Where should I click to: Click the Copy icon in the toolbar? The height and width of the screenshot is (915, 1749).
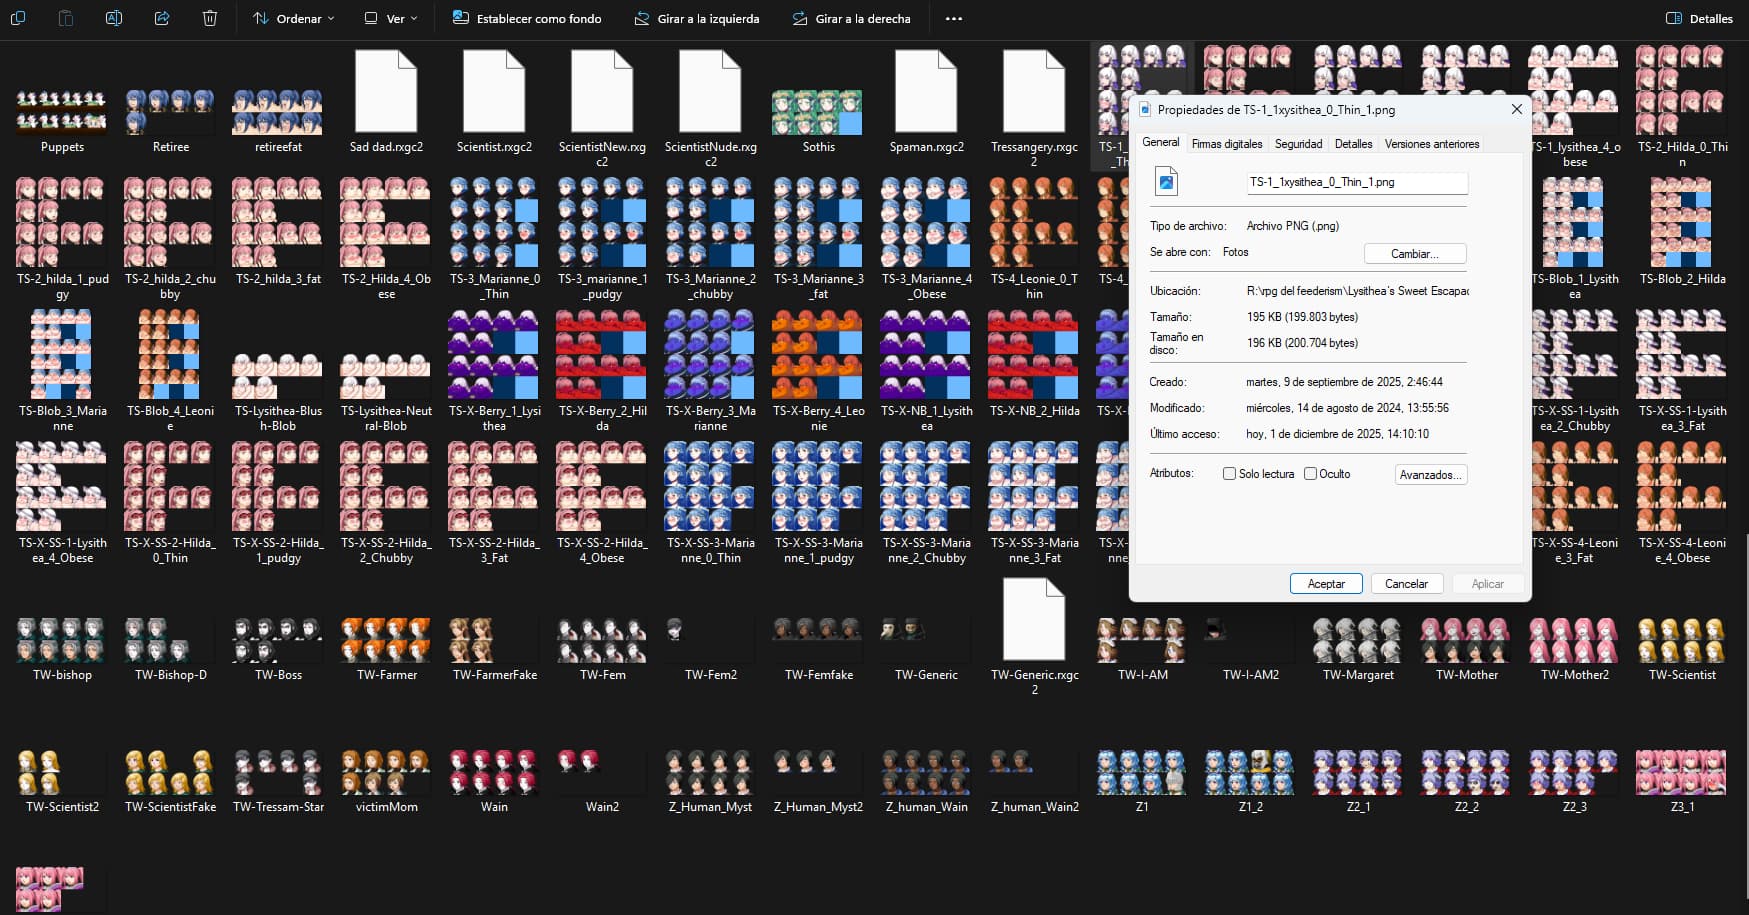(x=18, y=18)
